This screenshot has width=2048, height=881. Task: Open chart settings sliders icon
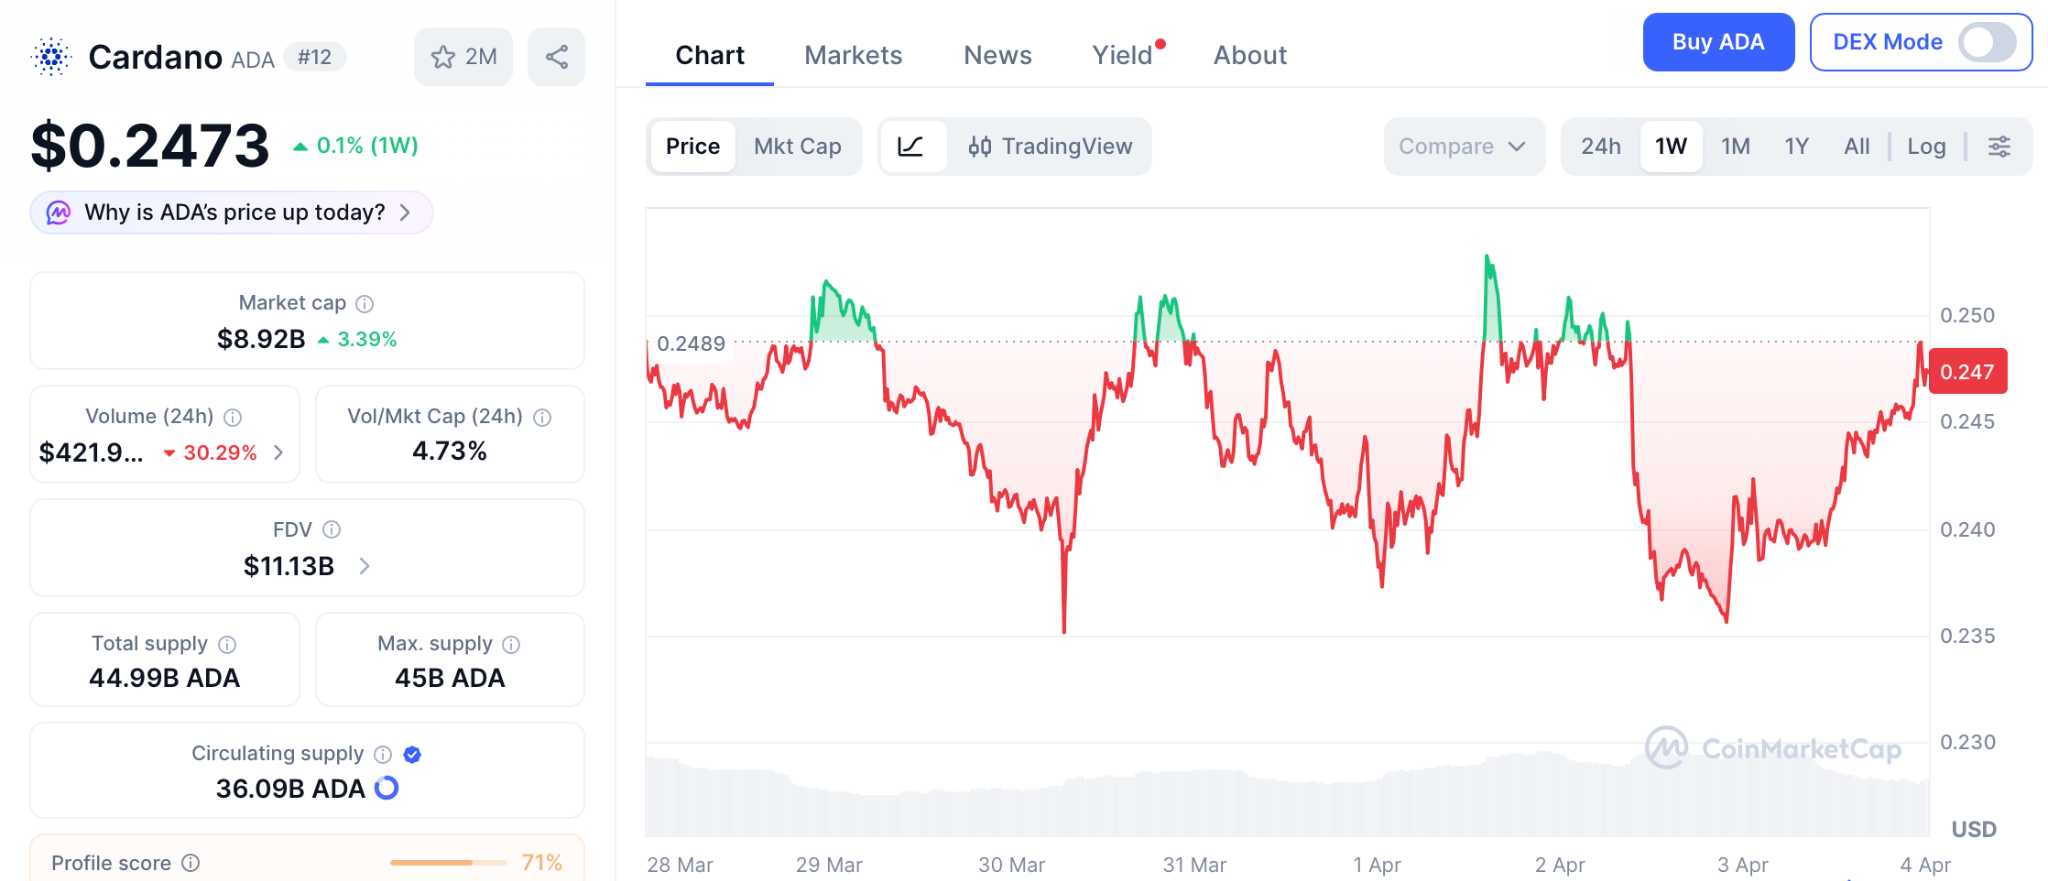point(1999,147)
